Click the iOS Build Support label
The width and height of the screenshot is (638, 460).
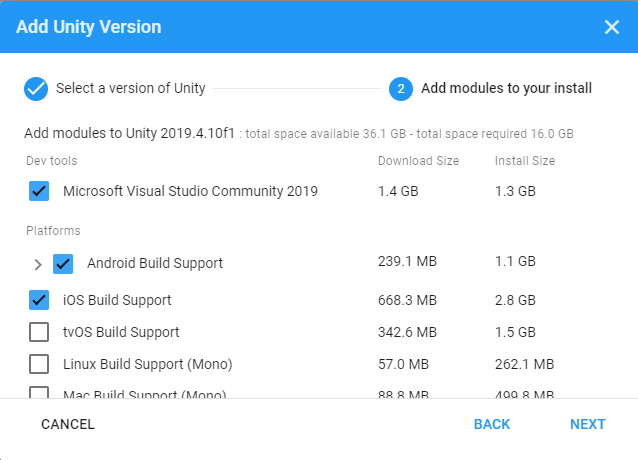tap(117, 300)
